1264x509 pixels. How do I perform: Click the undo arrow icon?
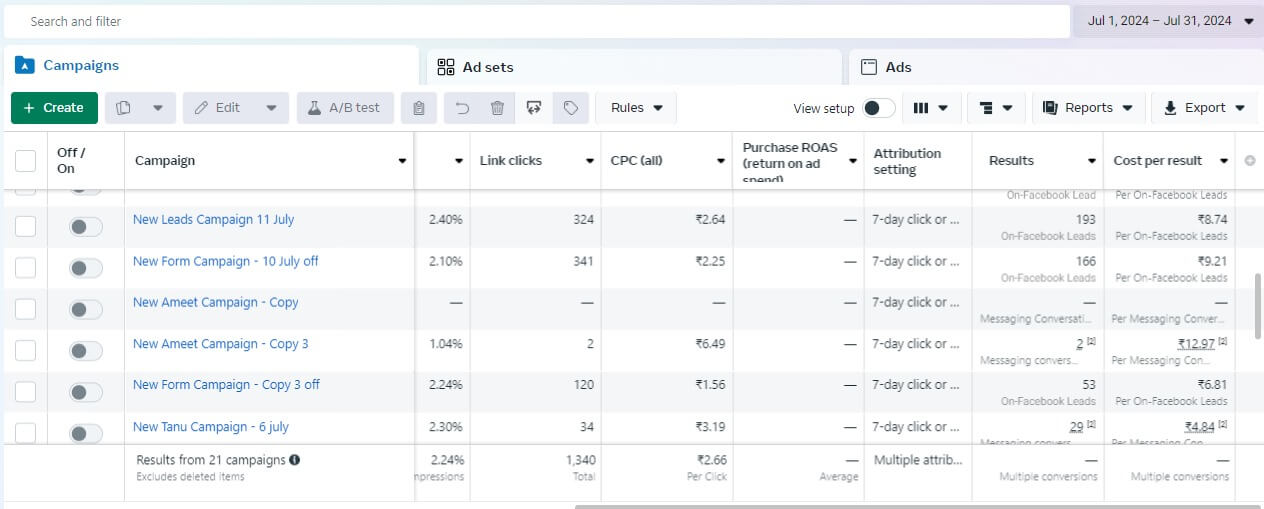coord(462,108)
